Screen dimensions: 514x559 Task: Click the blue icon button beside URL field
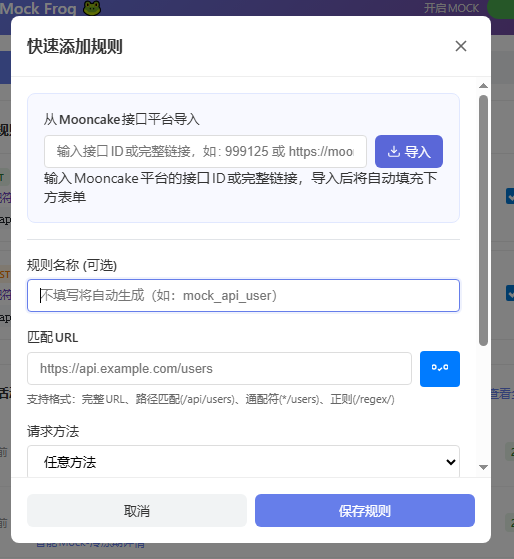440,369
